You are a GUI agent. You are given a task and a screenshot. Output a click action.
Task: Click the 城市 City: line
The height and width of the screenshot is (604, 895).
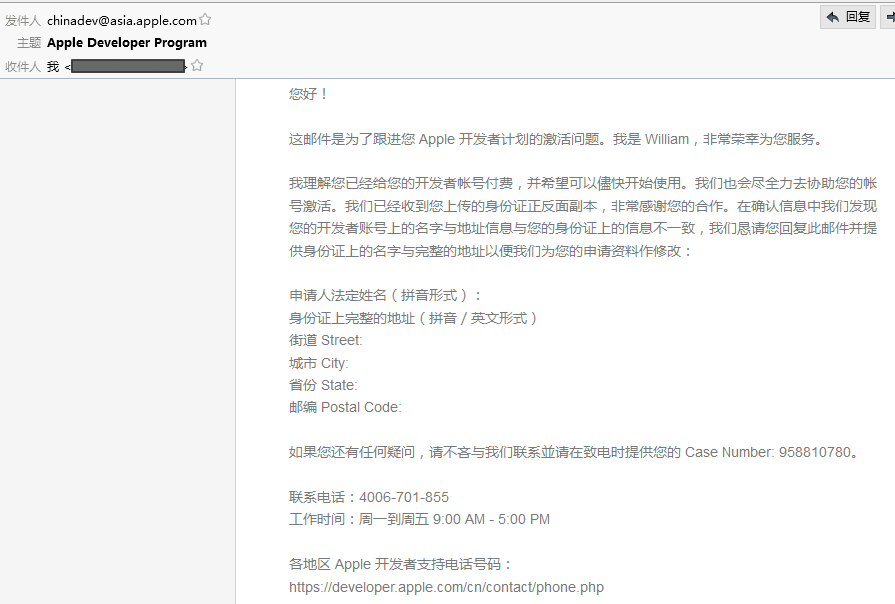(319, 363)
